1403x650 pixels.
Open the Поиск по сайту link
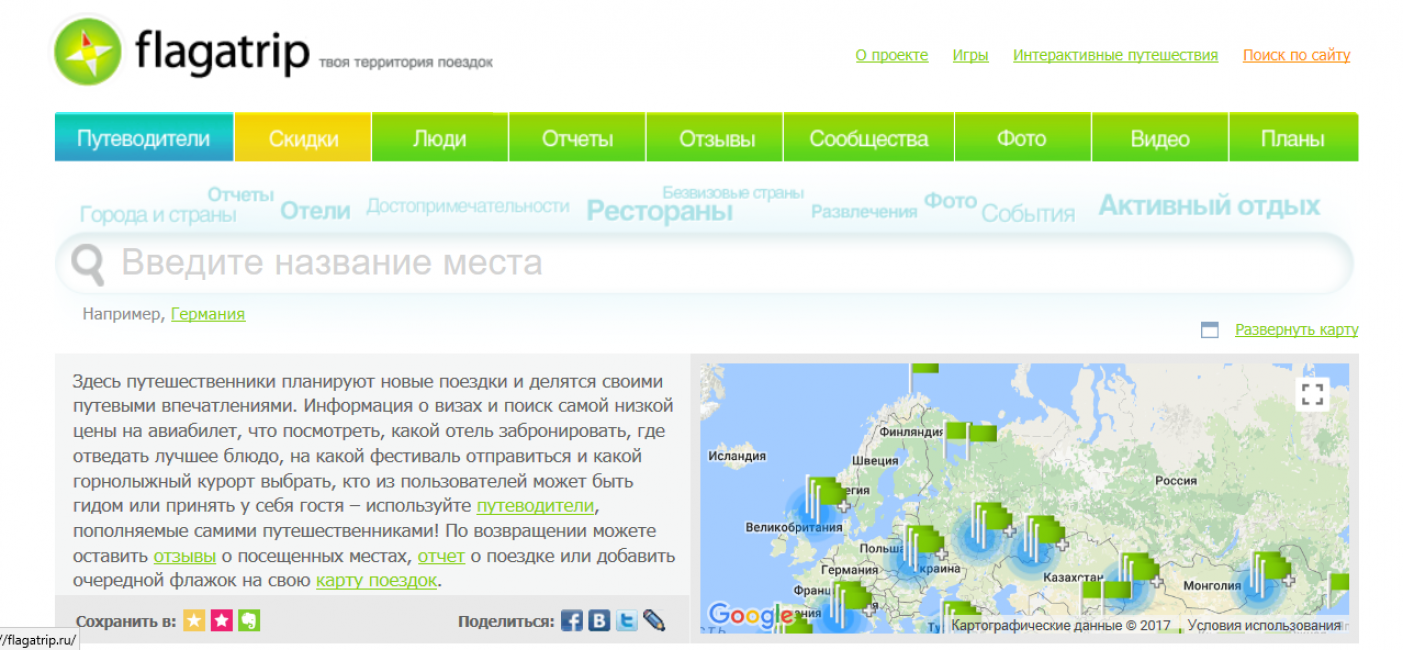1296,55
